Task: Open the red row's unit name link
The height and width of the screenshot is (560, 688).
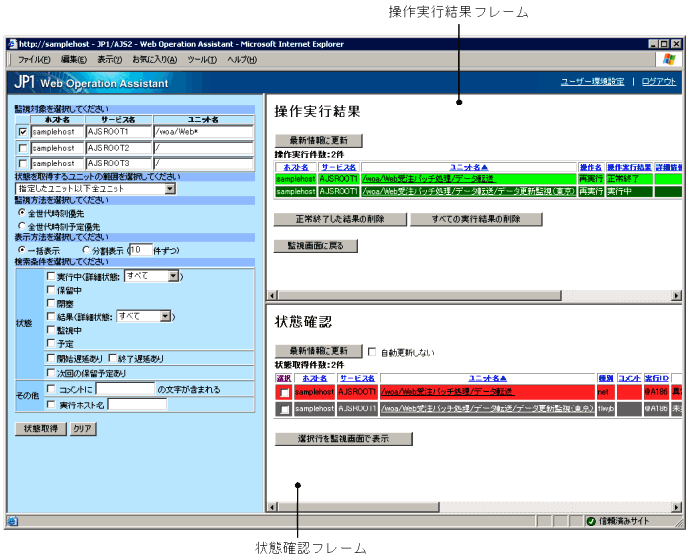Action: click(x=448, y=391)
